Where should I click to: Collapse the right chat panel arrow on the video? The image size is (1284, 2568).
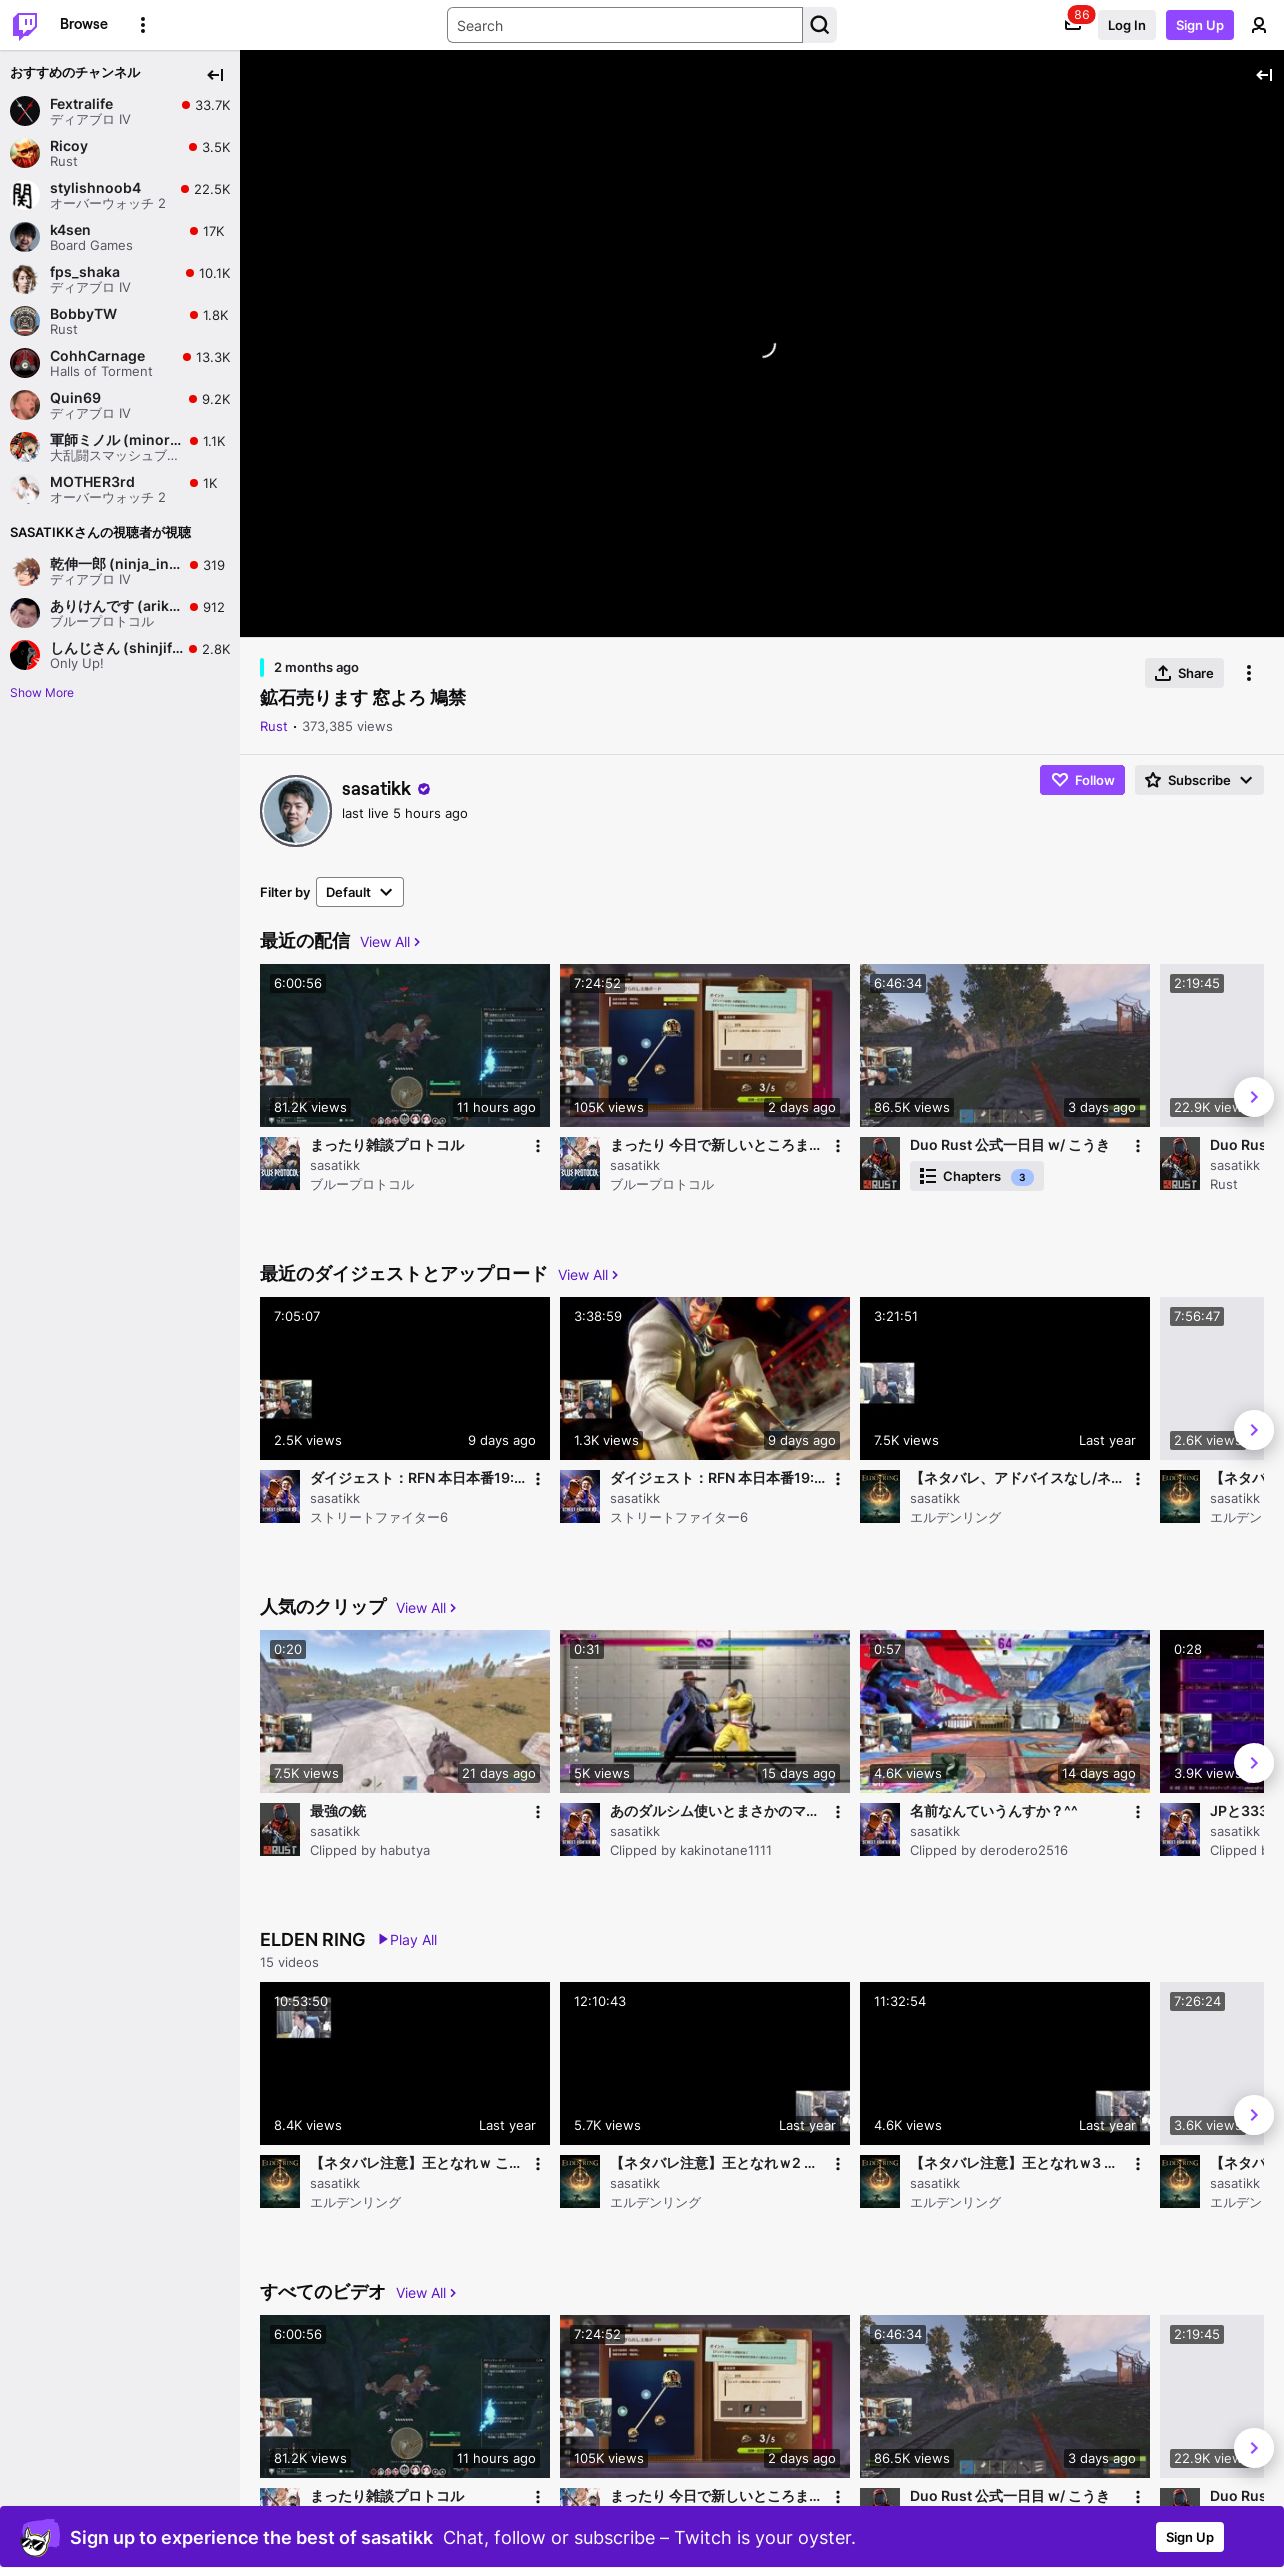click(1264, 74)
